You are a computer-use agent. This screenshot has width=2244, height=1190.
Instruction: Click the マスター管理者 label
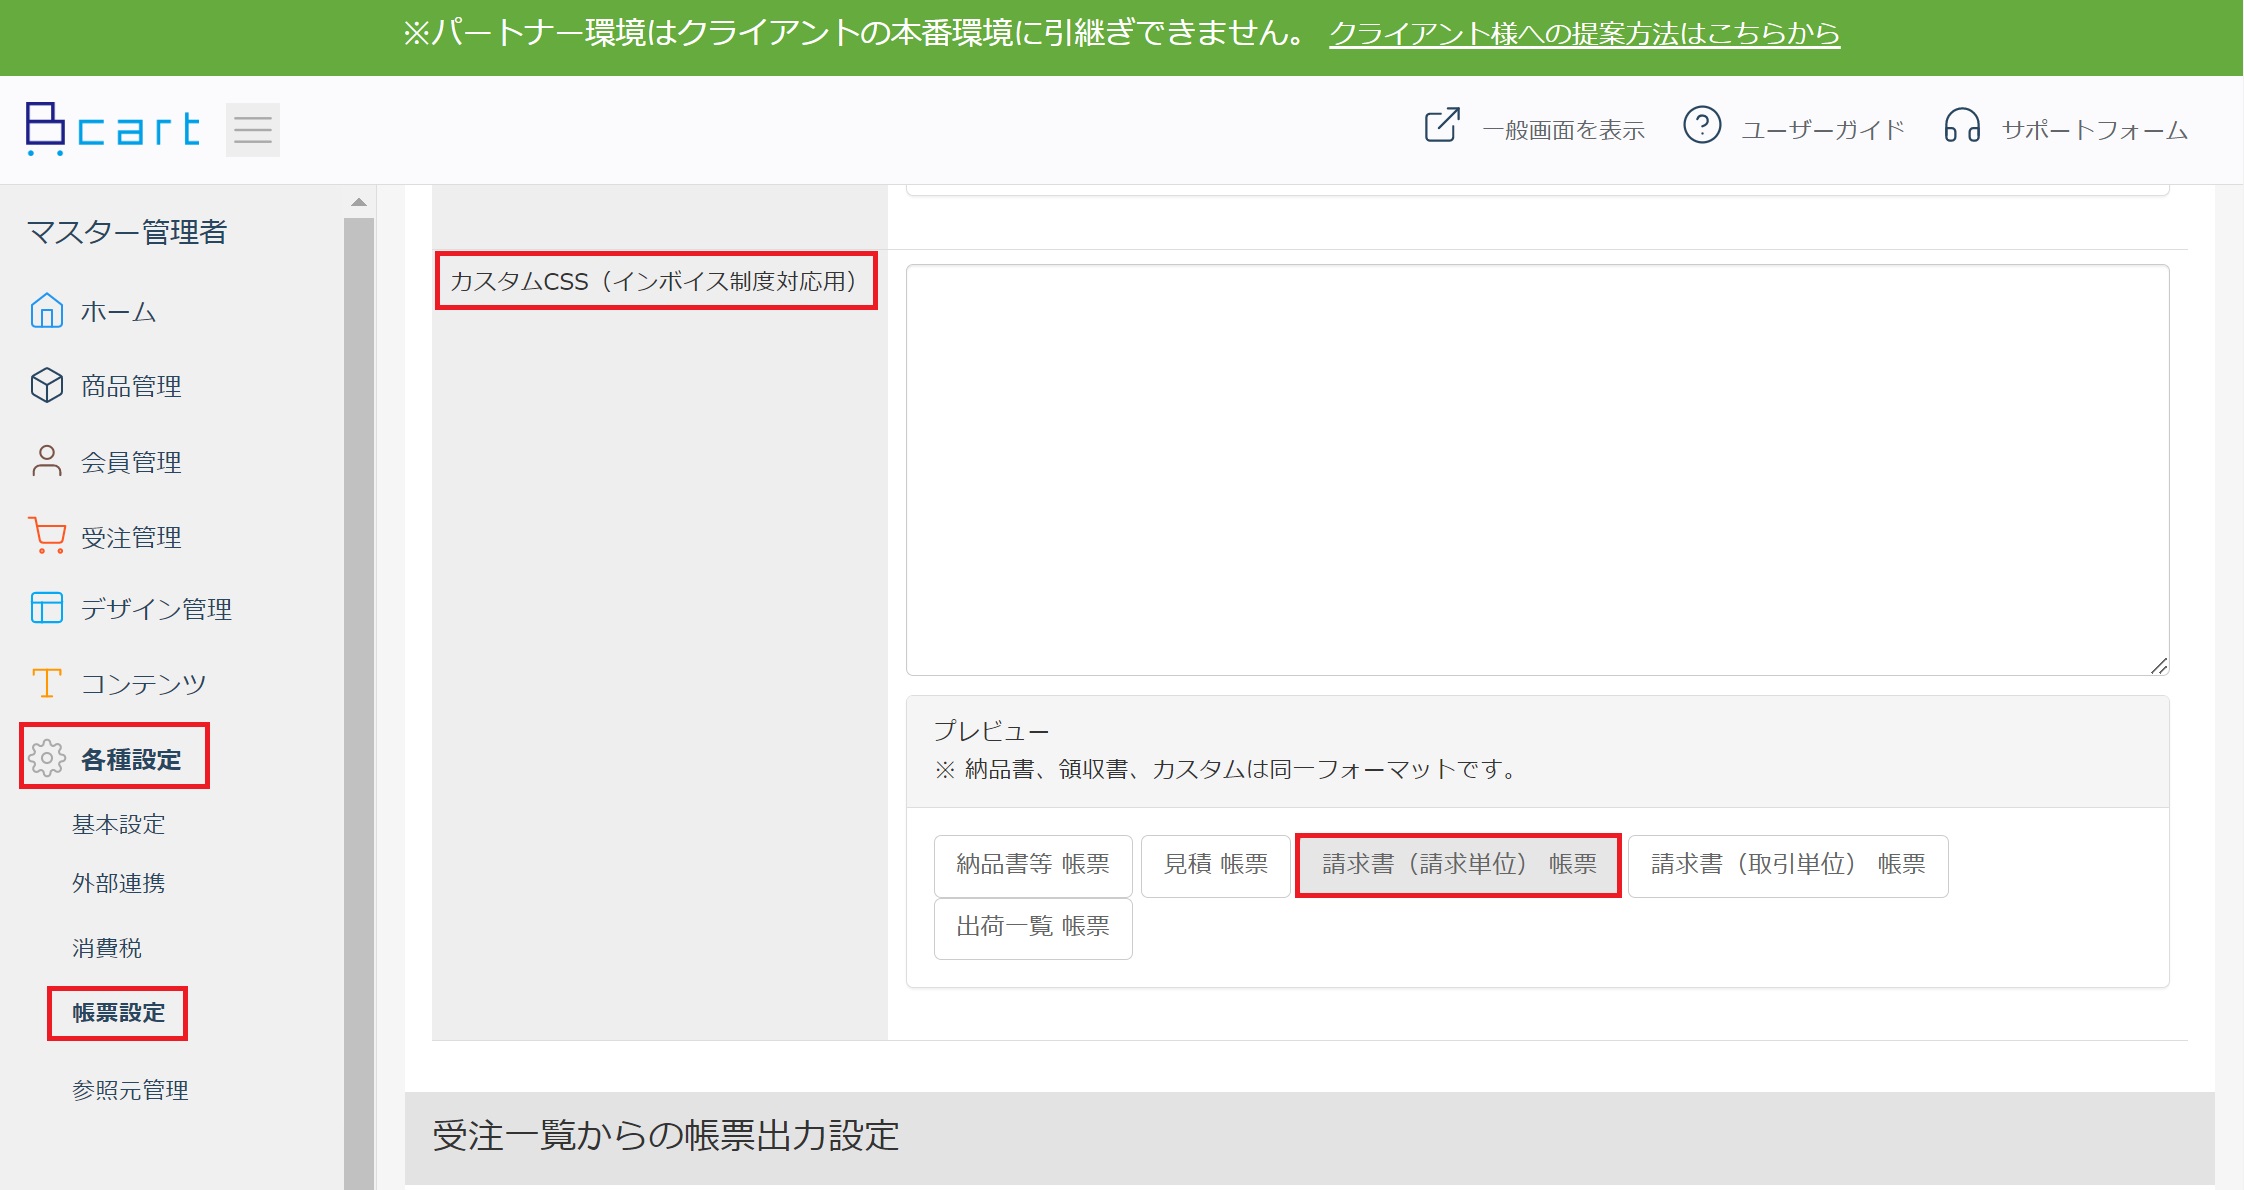128,232
